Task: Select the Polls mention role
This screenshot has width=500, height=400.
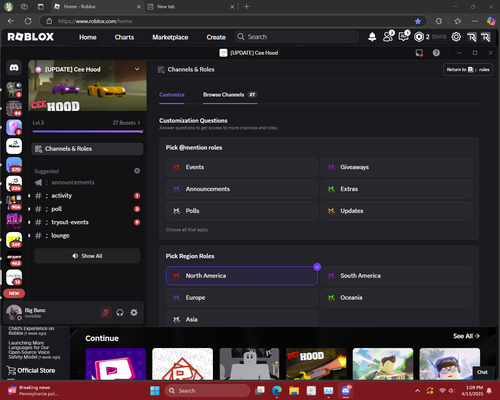Action: pos(242,211)
